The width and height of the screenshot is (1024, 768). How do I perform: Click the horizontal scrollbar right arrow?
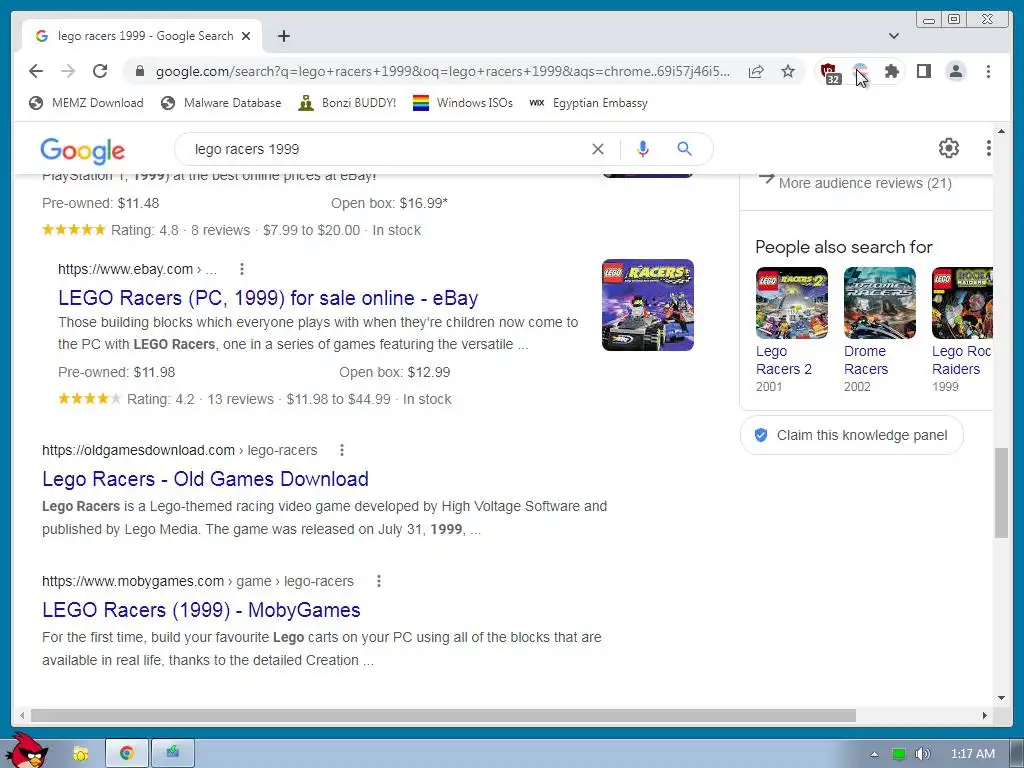pos(984,716)
